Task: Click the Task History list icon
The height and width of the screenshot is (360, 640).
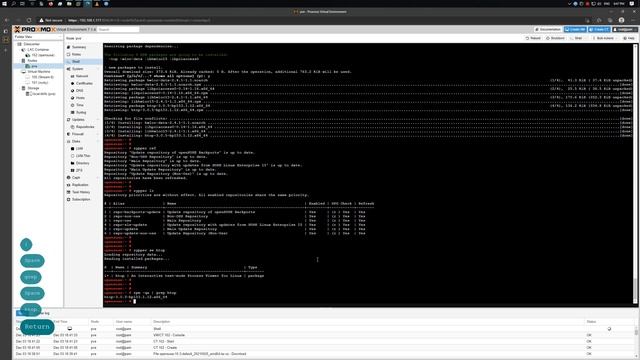Action: coord(69,192)
